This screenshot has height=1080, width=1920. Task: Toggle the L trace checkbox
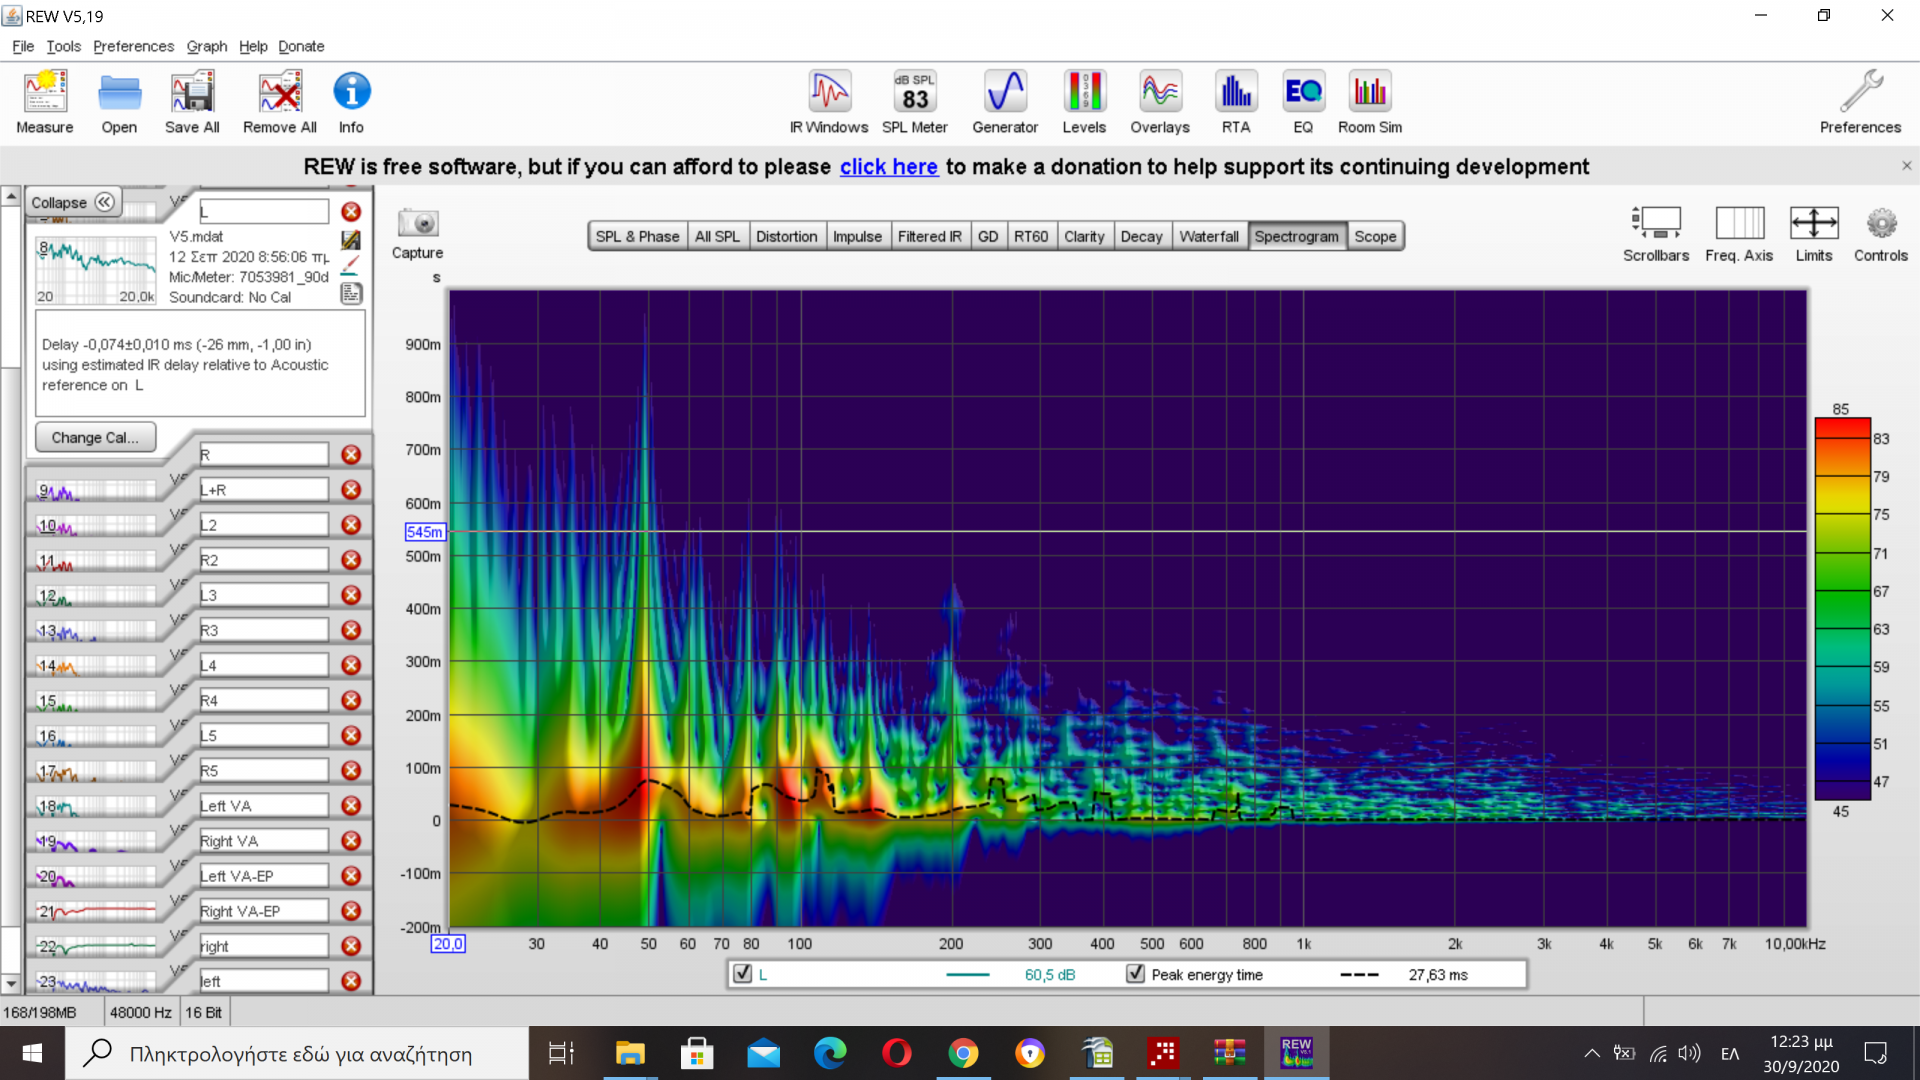tap(742, 973)
